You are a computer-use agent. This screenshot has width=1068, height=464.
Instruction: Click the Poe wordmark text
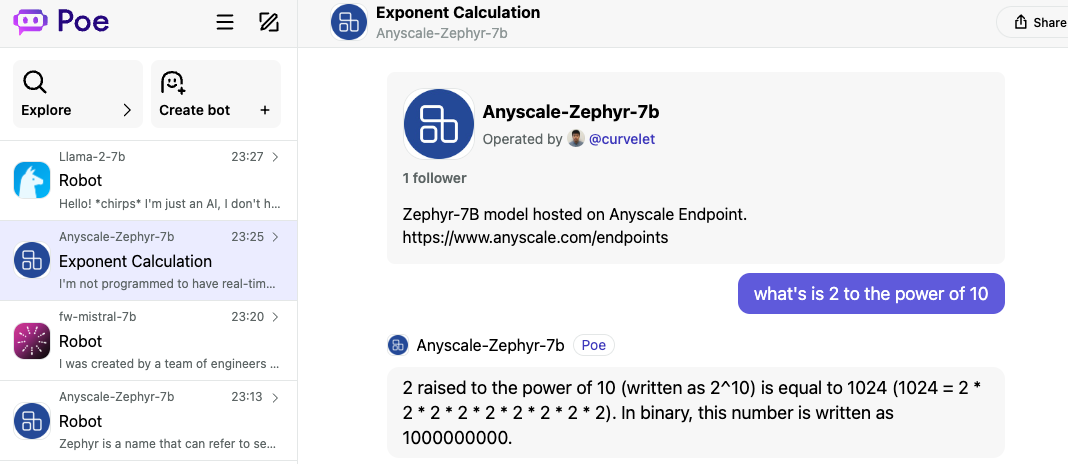pyautogui.click(x=83, y=22)
